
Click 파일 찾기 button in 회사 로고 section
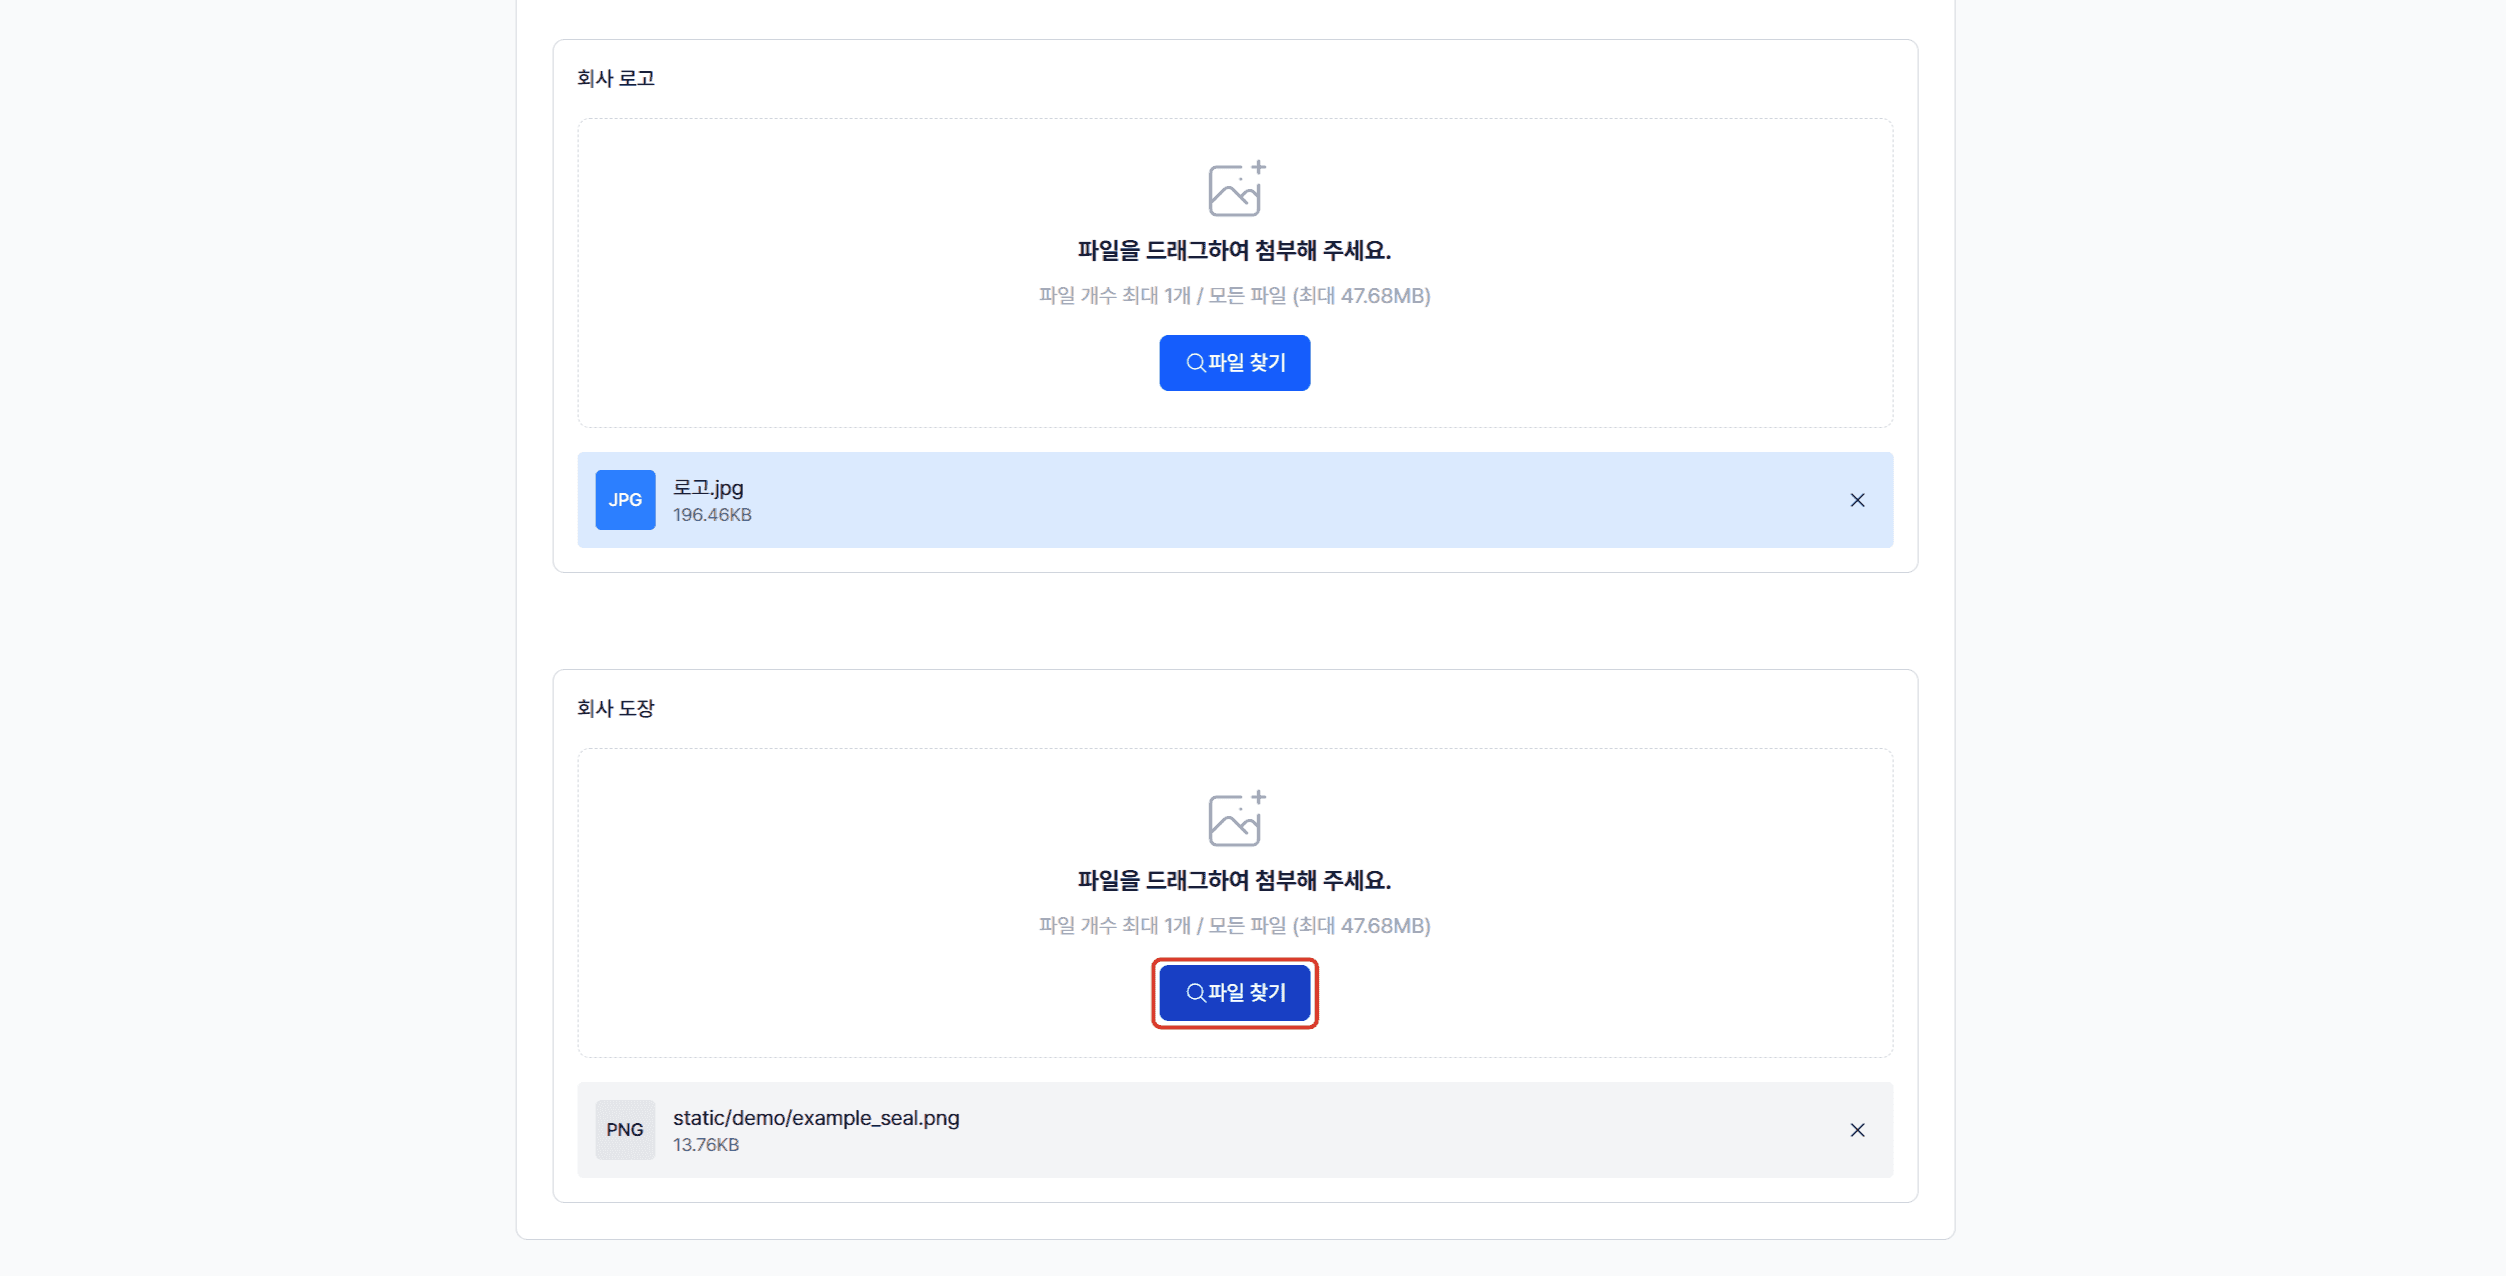1235,363
